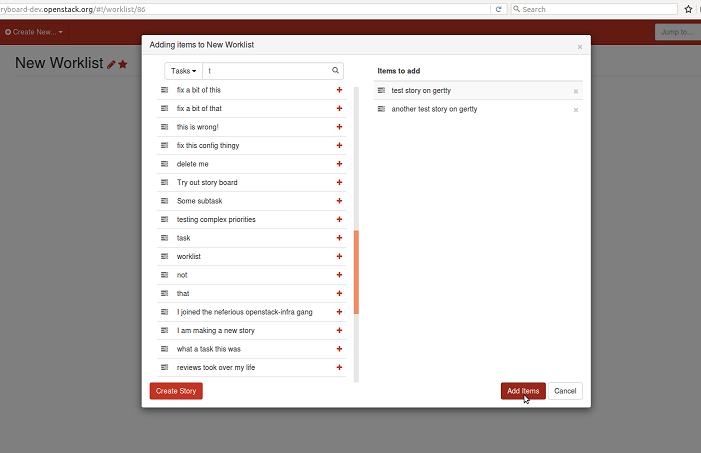Add 'fix a bit of this' with plus icon
Viewport: 701px width, 453px height.
pyautogui.click(x=339, y=90)
